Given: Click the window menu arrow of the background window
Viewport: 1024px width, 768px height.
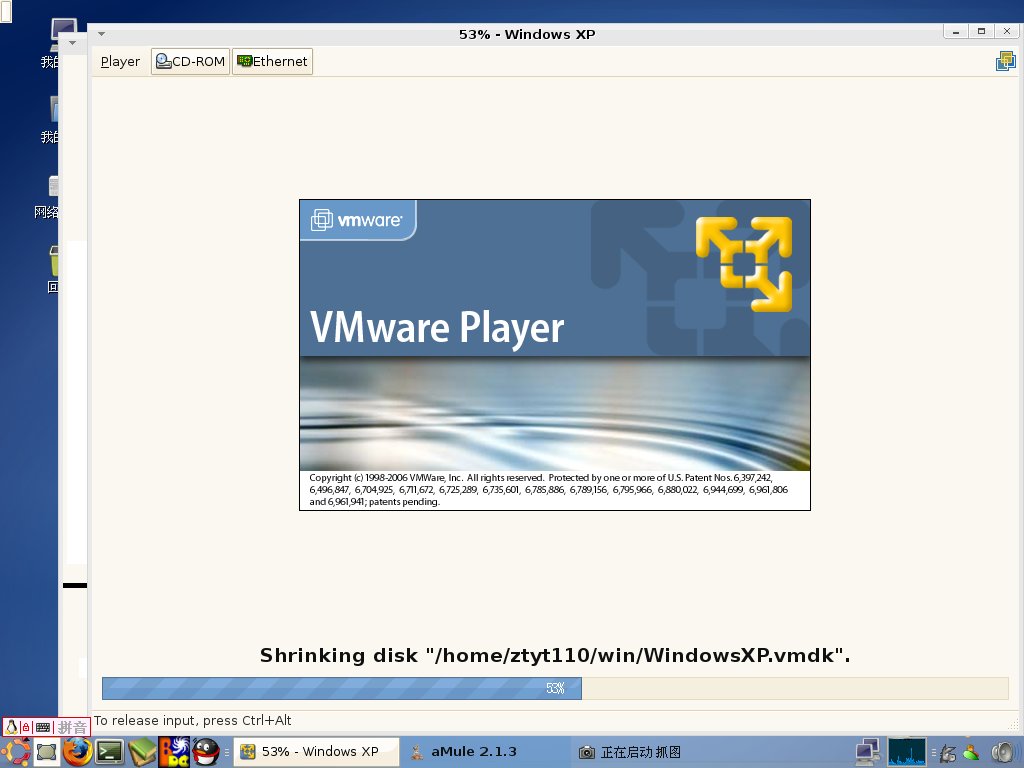Looking at the screenshot, I should (x=72, y=43).
